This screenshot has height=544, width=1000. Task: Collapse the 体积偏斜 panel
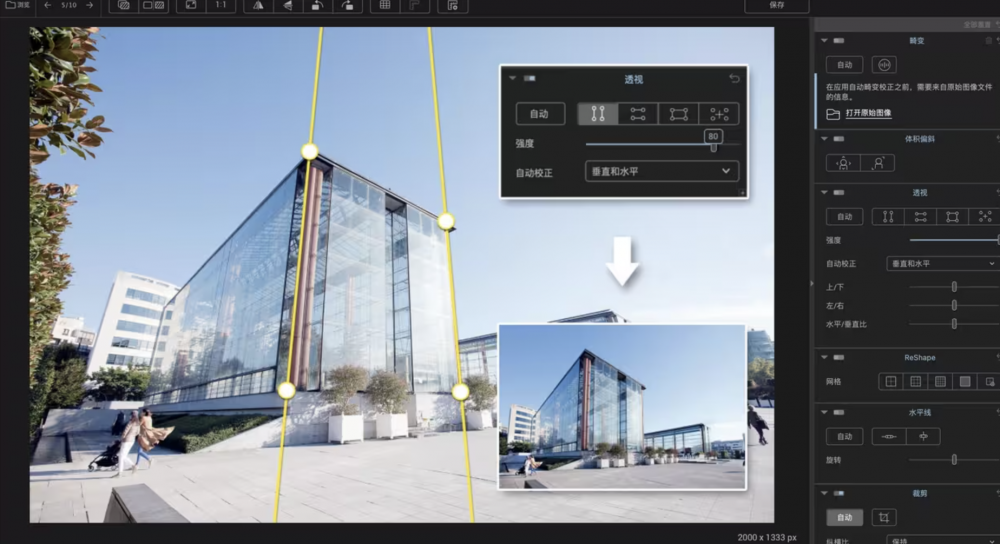click(x=824, y=138)
